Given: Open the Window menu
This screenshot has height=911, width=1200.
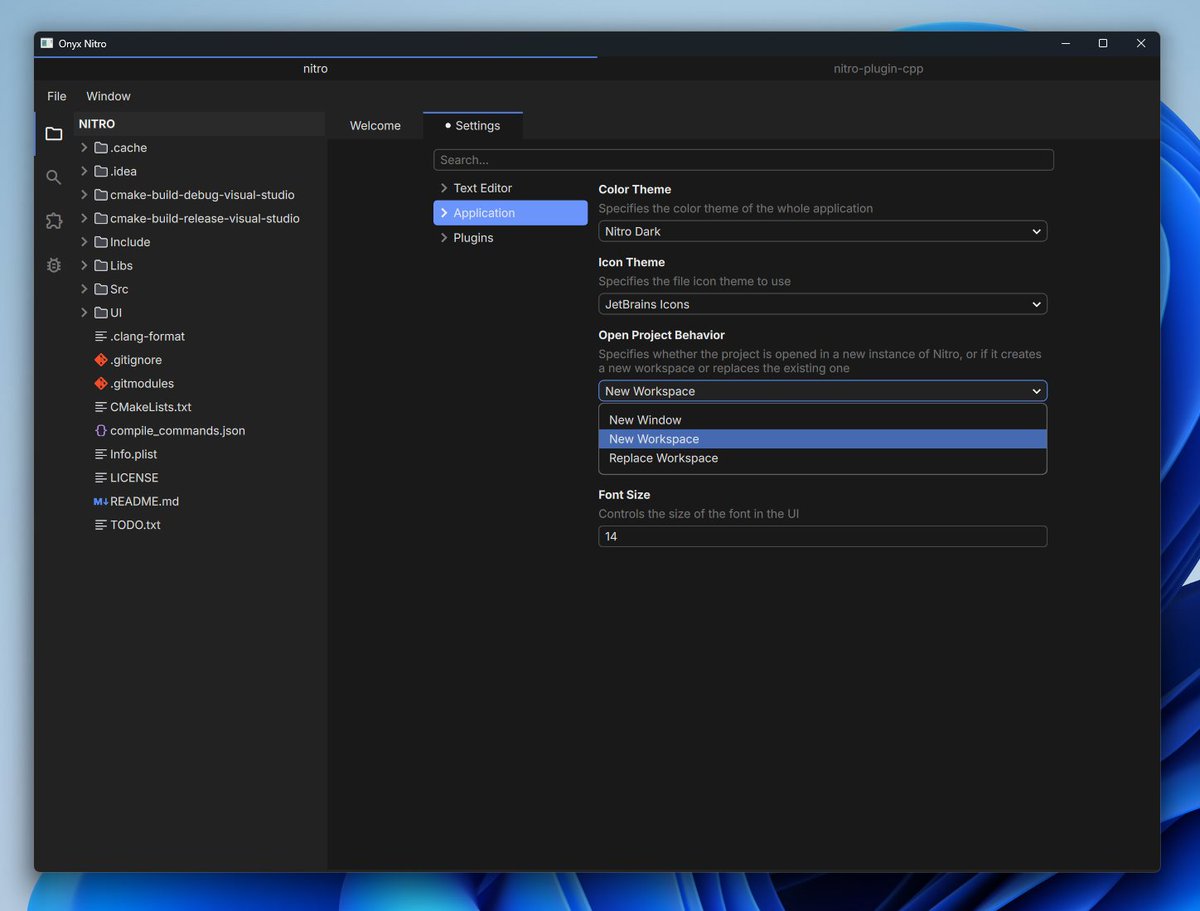Looking at the screenshot, I should [x=108, y=96].
